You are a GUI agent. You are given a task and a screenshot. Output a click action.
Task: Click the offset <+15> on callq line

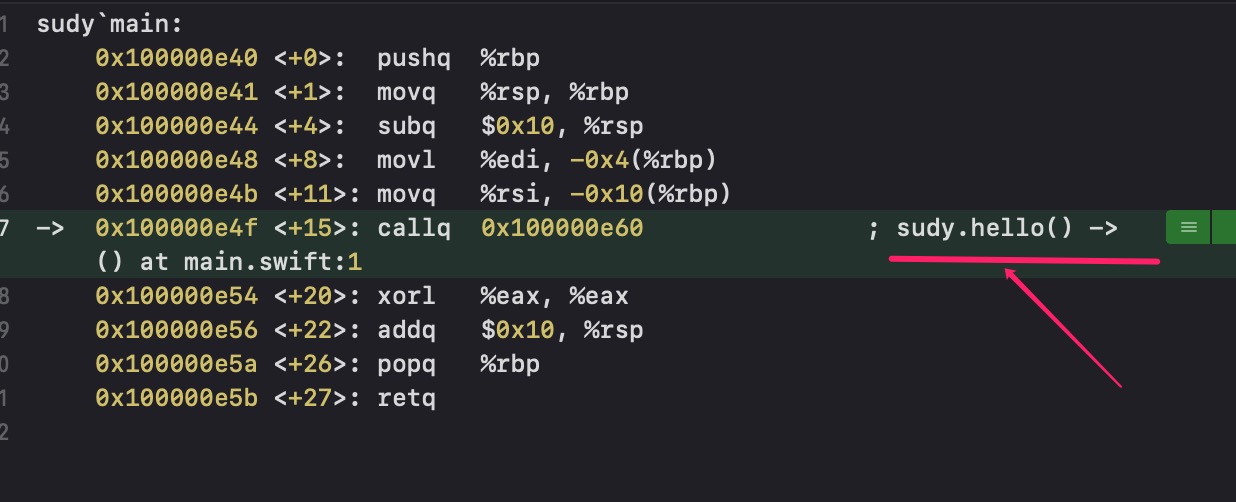pyautogui.click(x=310, y=228)
